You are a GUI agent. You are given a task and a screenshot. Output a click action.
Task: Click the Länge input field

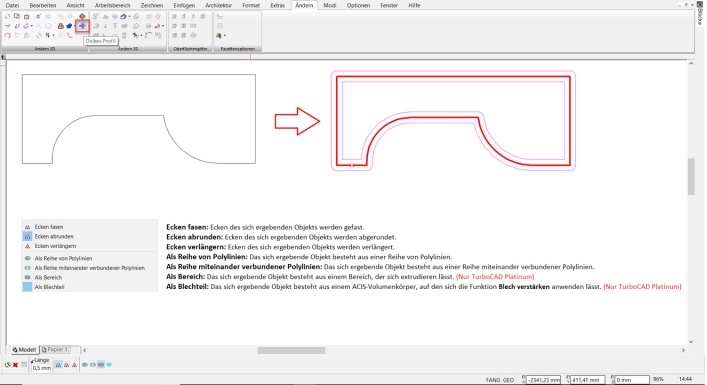(41, 368)
